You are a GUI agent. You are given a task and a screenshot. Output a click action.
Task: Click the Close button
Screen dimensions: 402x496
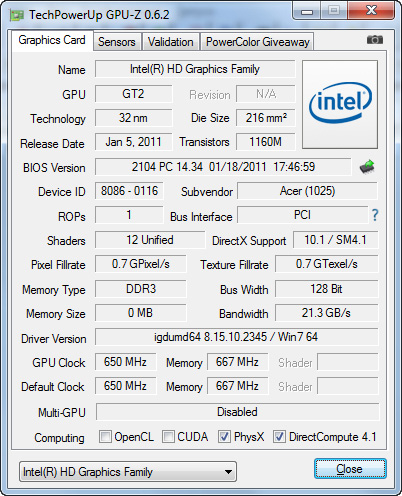click(x=350, y=469)
